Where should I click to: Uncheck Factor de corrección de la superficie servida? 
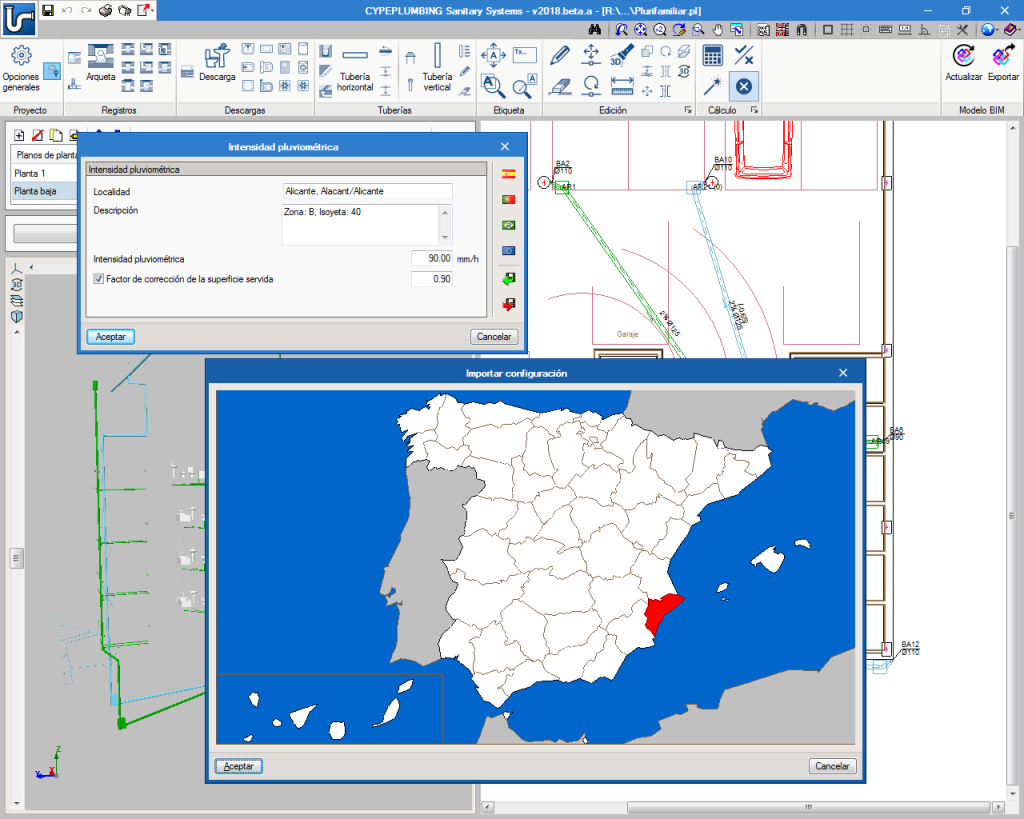click(98, 279)
